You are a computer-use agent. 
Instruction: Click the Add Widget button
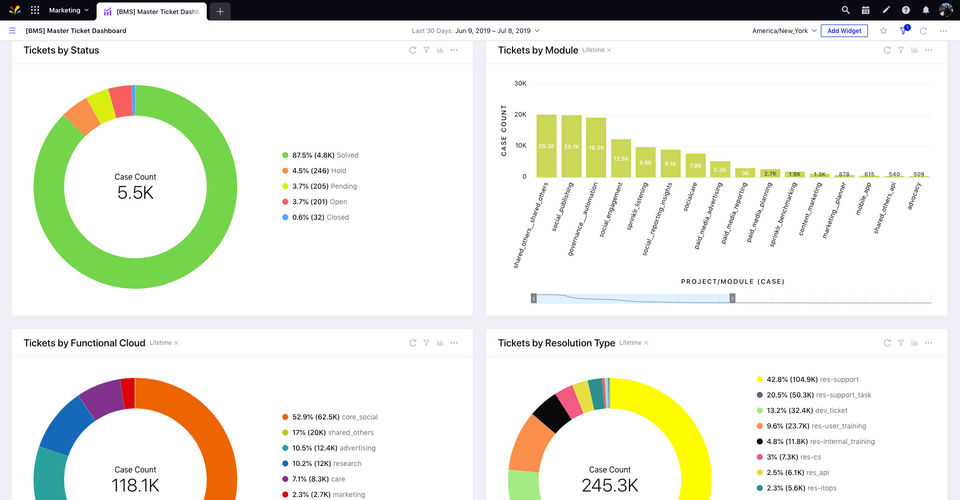tap(844, 31)
